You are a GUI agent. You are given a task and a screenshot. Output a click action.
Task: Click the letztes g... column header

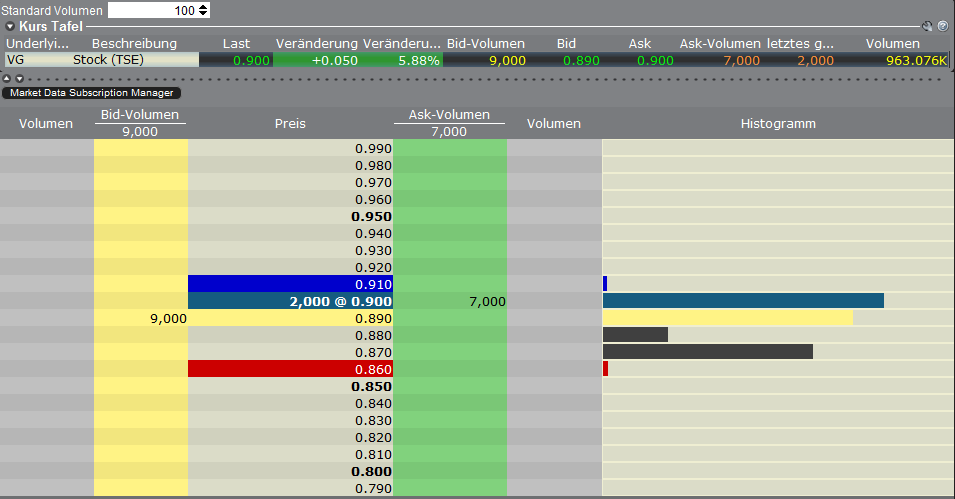(x=800, y=43)
